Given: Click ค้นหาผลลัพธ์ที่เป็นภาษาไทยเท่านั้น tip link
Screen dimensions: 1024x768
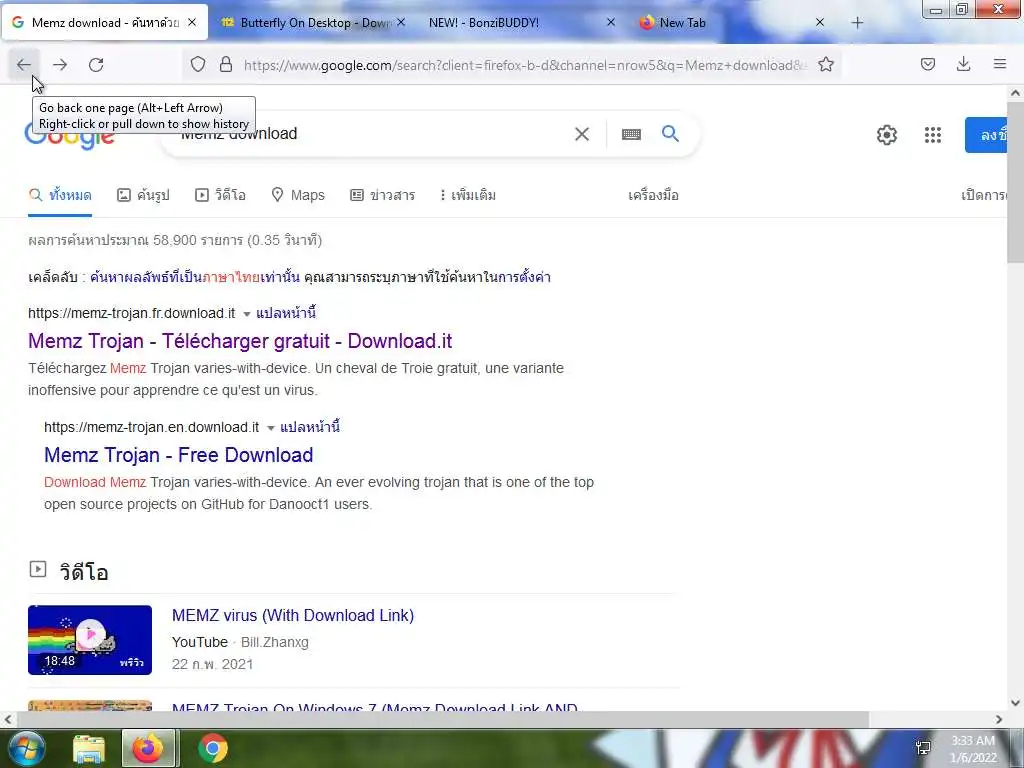Looking at the screenshot, I should click(195, 277).
